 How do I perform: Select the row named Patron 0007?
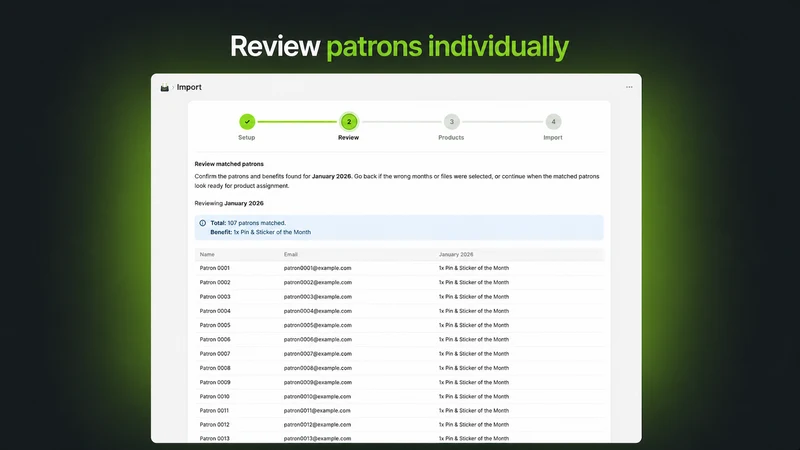point(399,354)
